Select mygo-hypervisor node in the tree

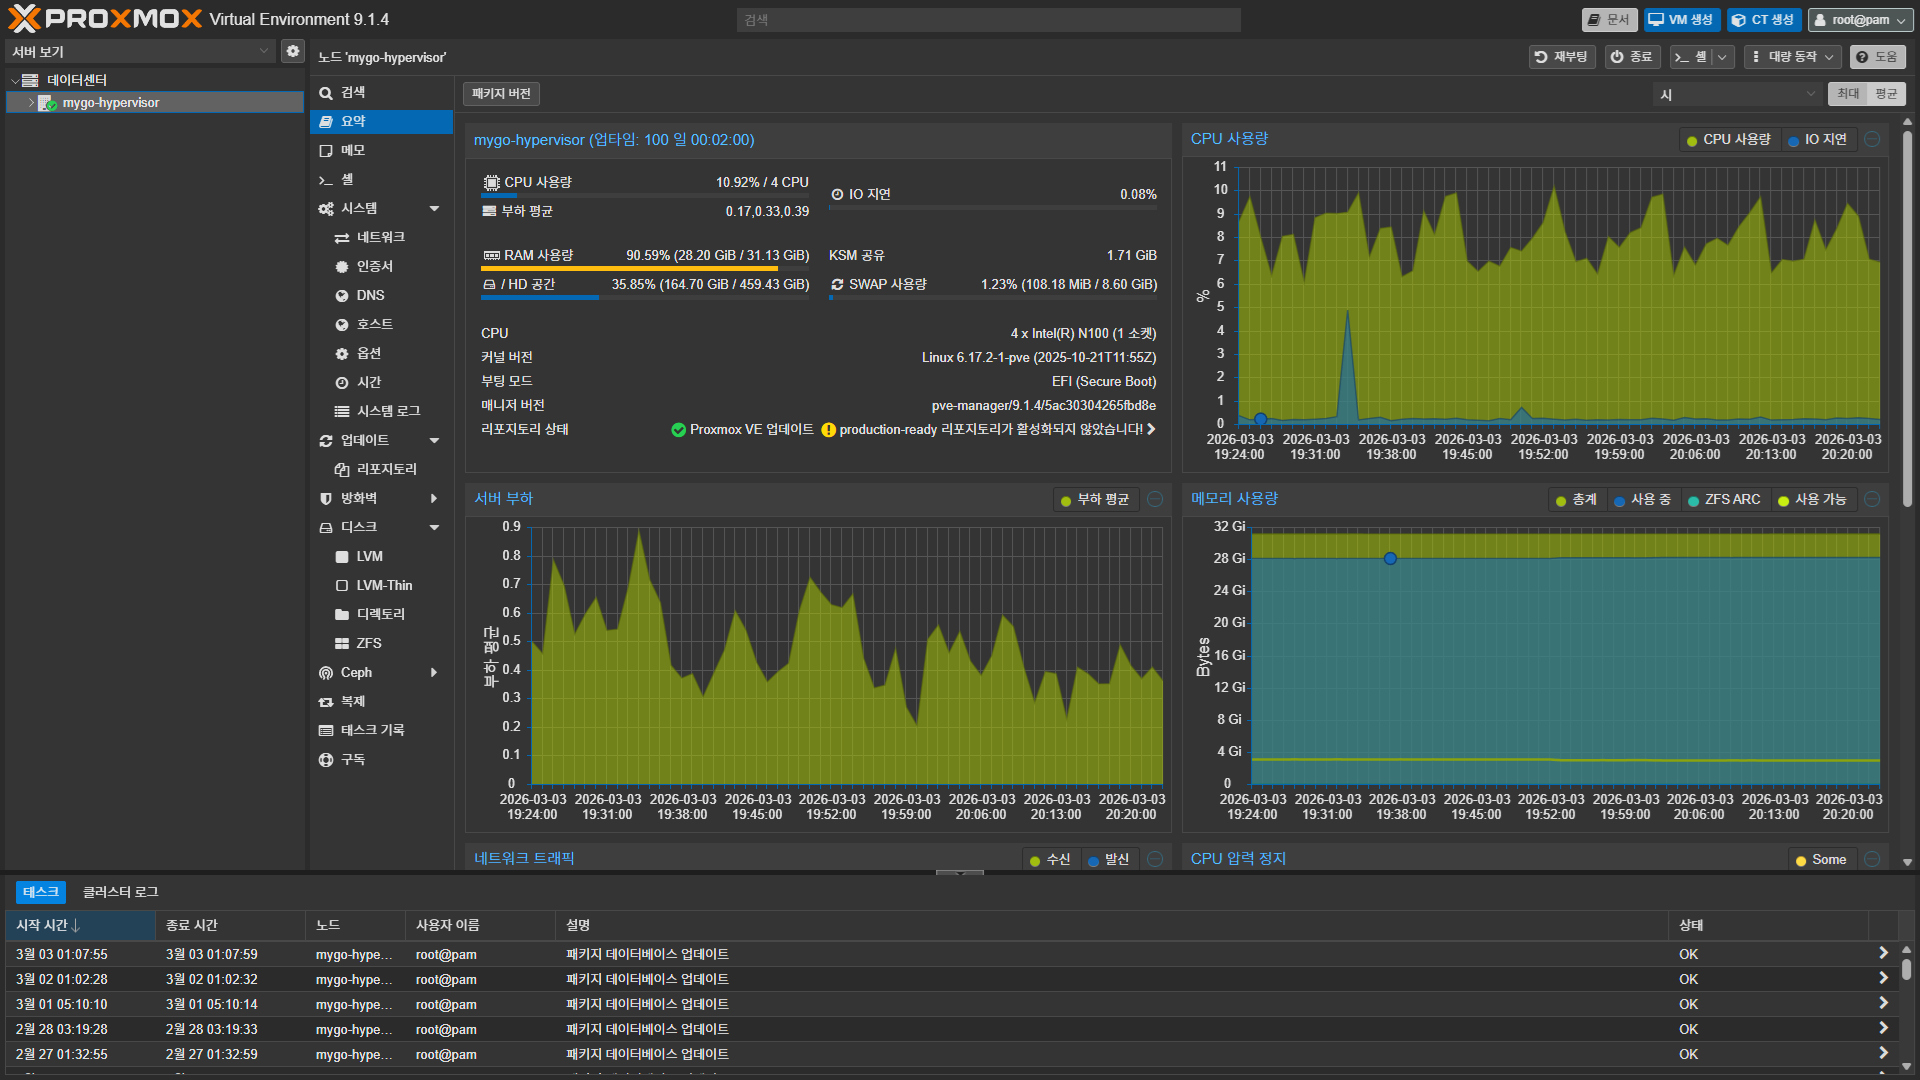[x=110, y=103]
